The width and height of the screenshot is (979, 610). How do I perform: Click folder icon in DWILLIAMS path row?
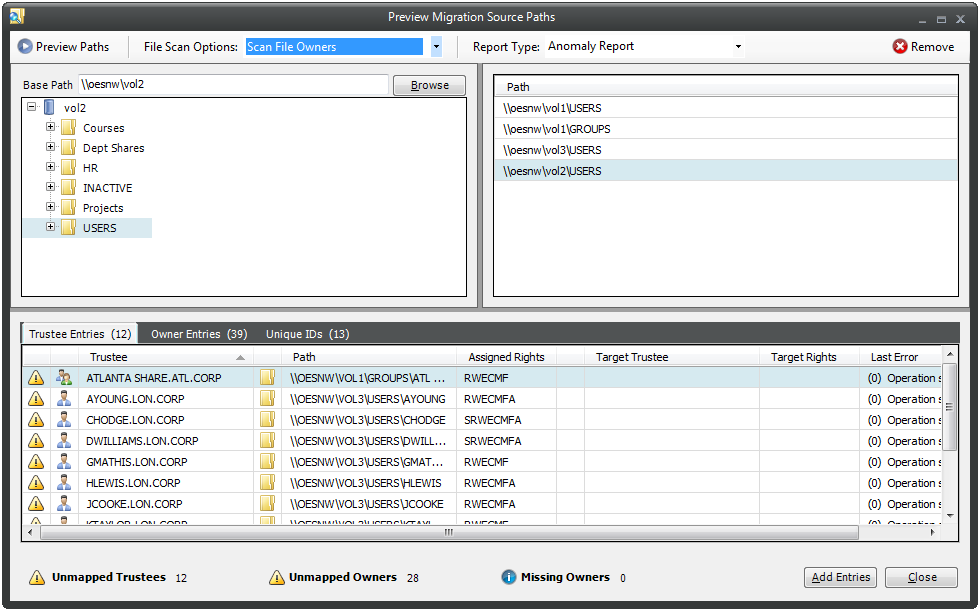pyautogui.click(x=267, y=441)
